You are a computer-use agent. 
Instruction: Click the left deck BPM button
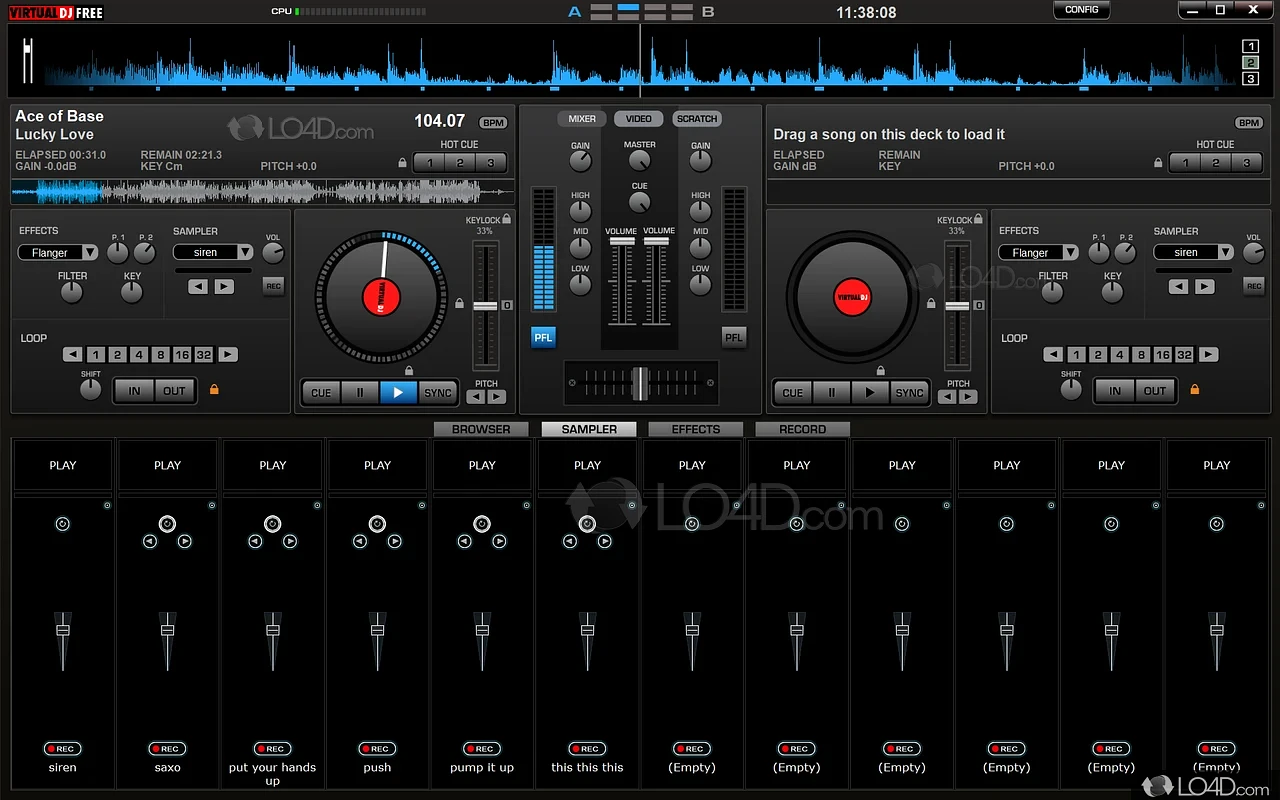click(x=493, y=123)
